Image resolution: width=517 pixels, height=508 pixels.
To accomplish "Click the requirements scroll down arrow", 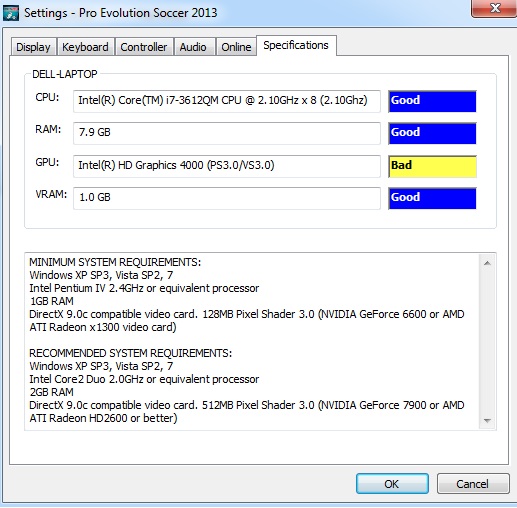I will [x=487, y=421].
